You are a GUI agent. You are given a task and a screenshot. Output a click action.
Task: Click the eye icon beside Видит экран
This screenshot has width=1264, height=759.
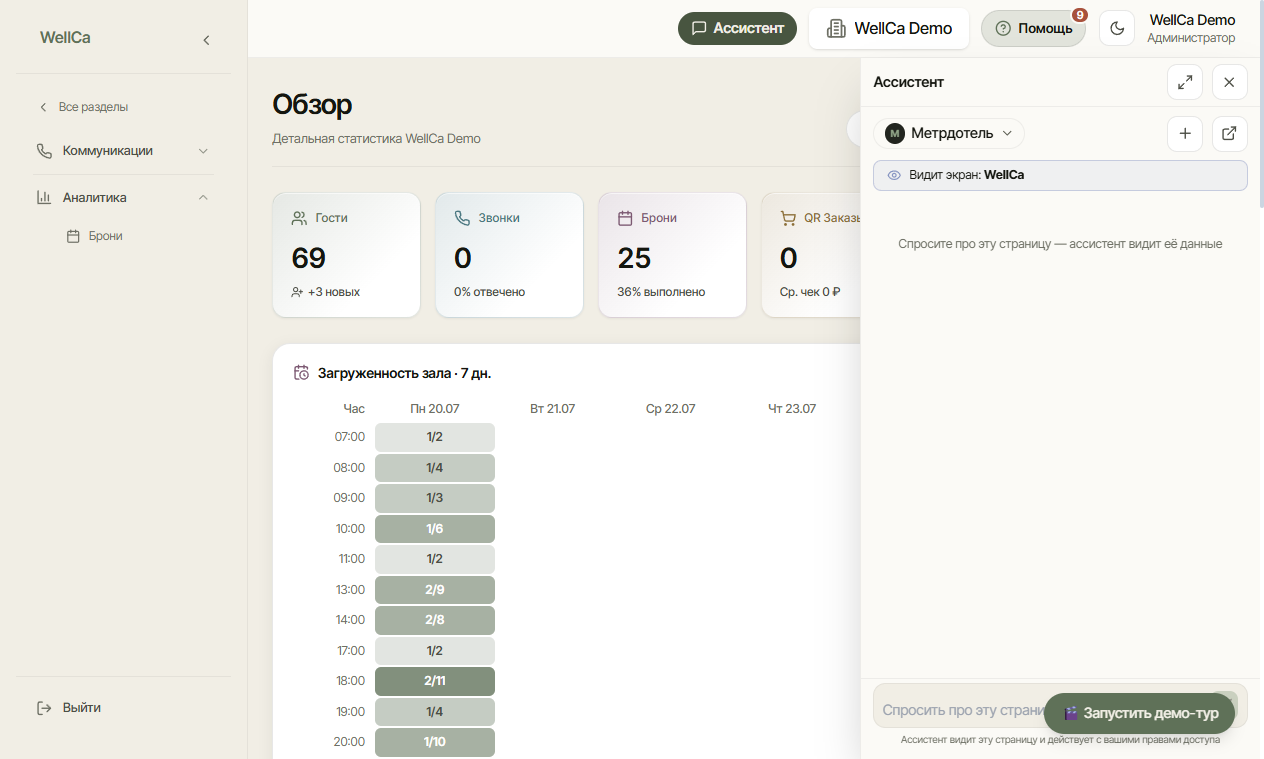[x=894, y=175]
